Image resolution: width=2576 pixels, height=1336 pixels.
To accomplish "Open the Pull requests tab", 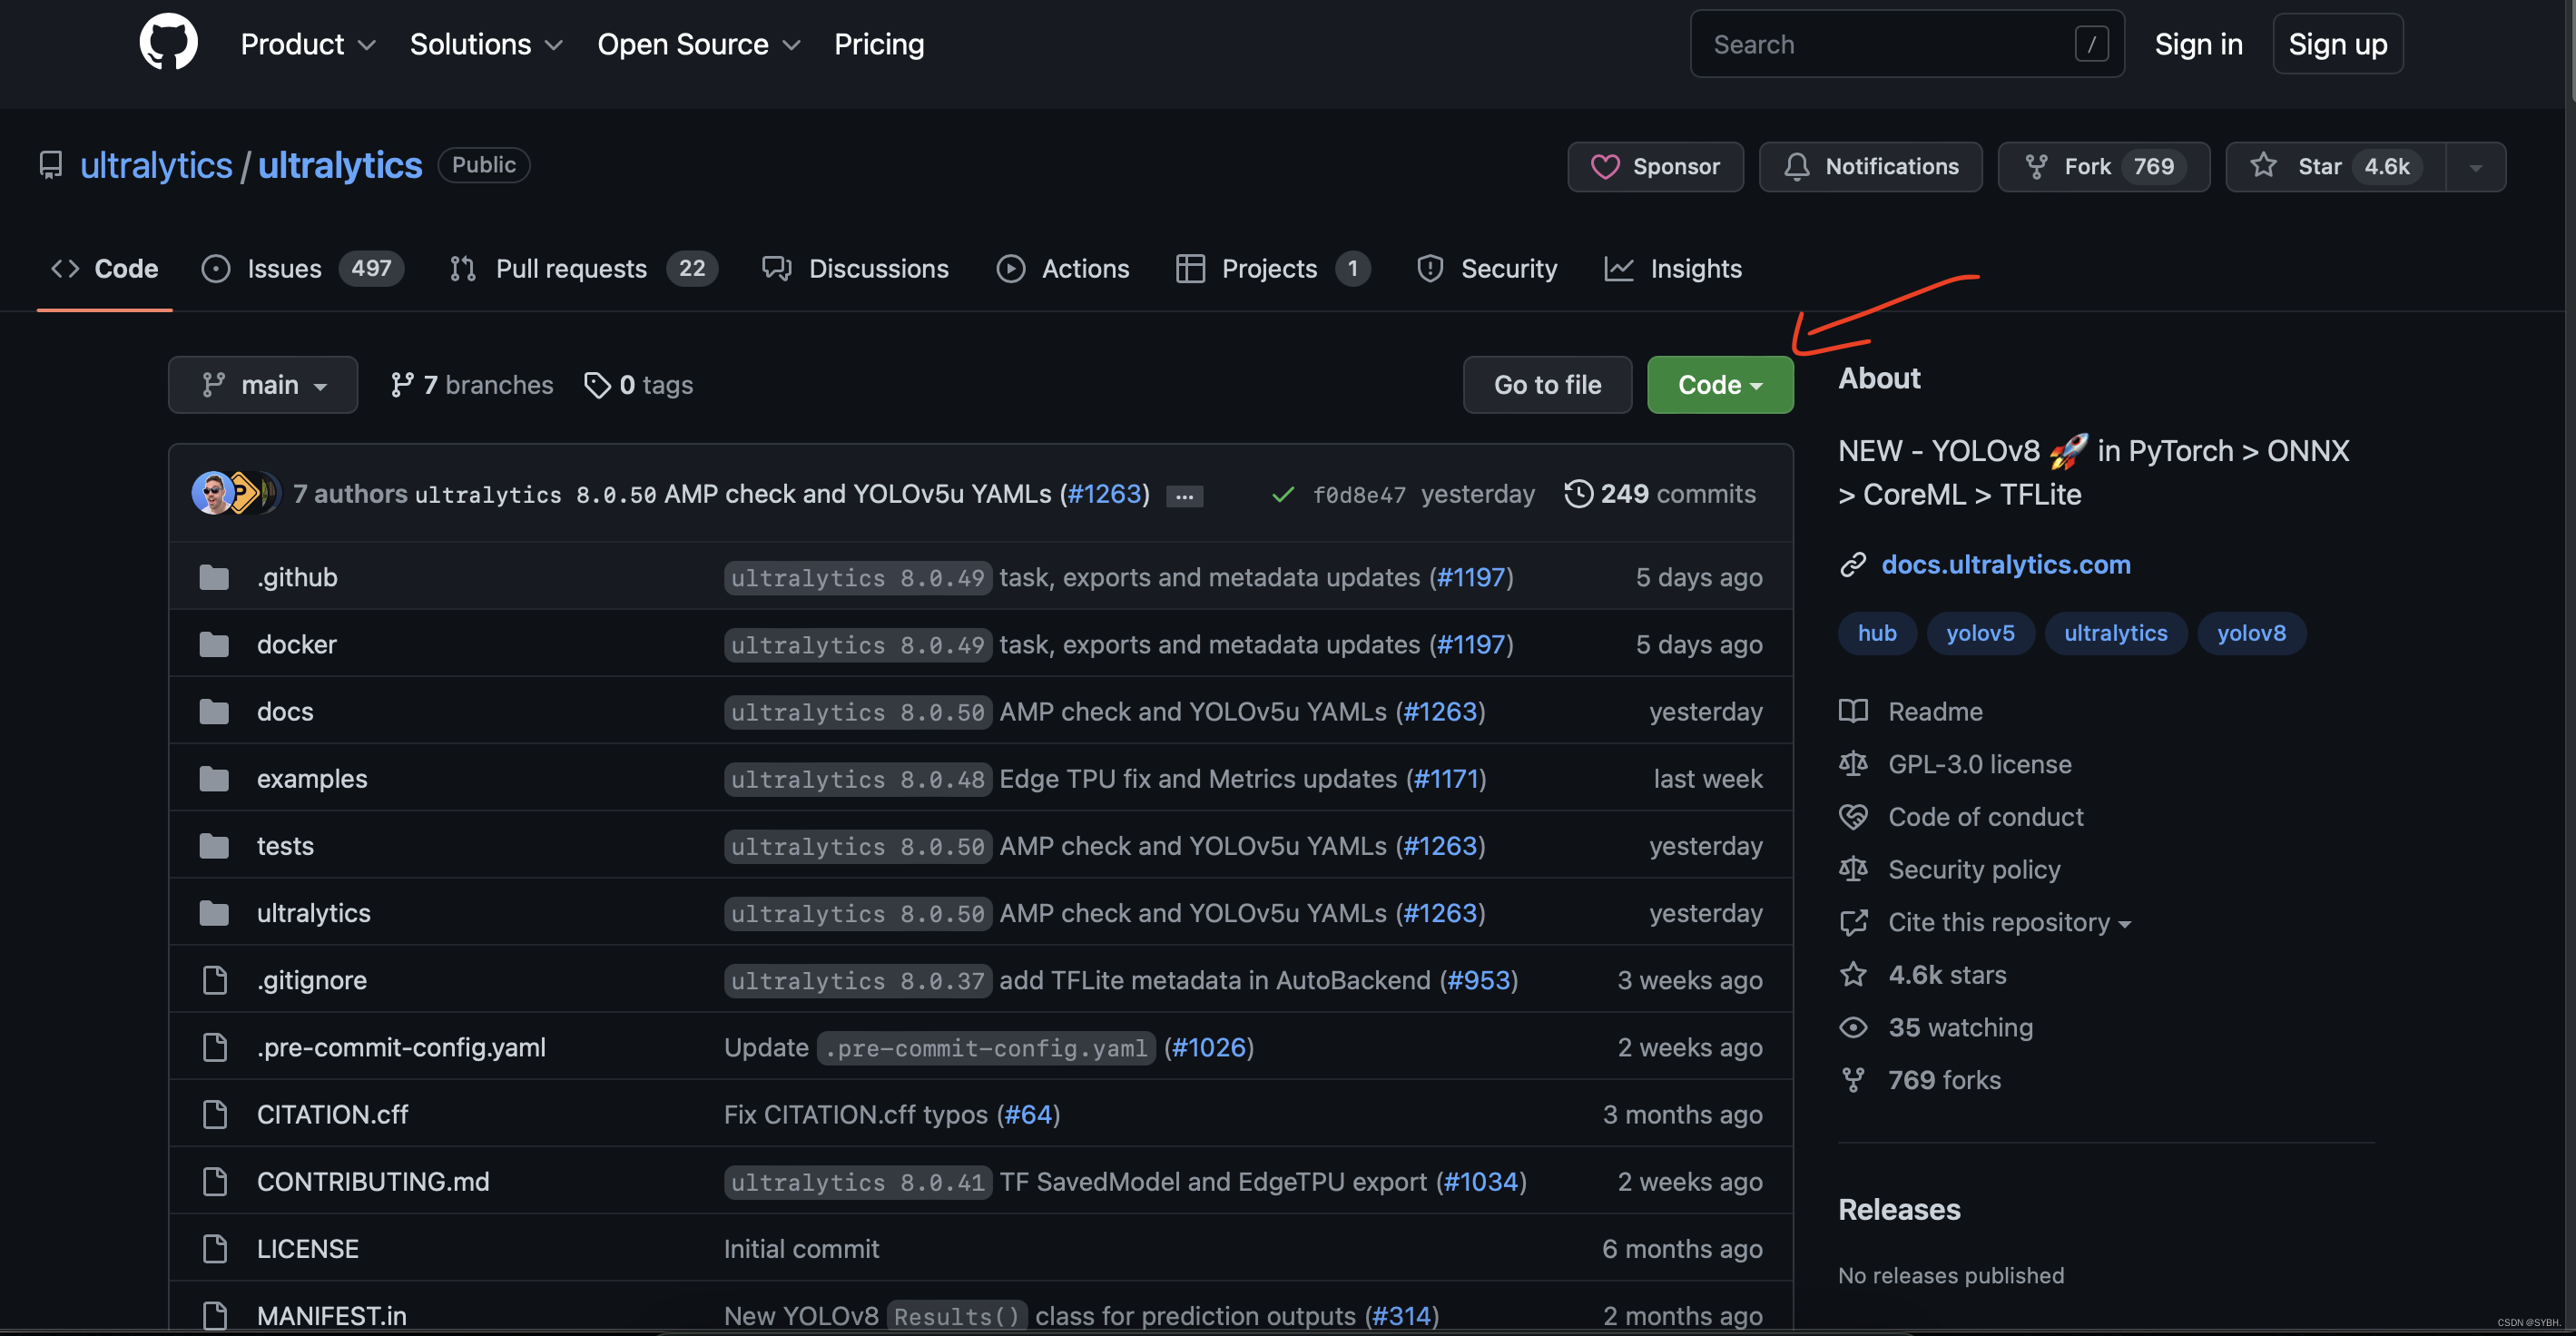I will 571,268.
